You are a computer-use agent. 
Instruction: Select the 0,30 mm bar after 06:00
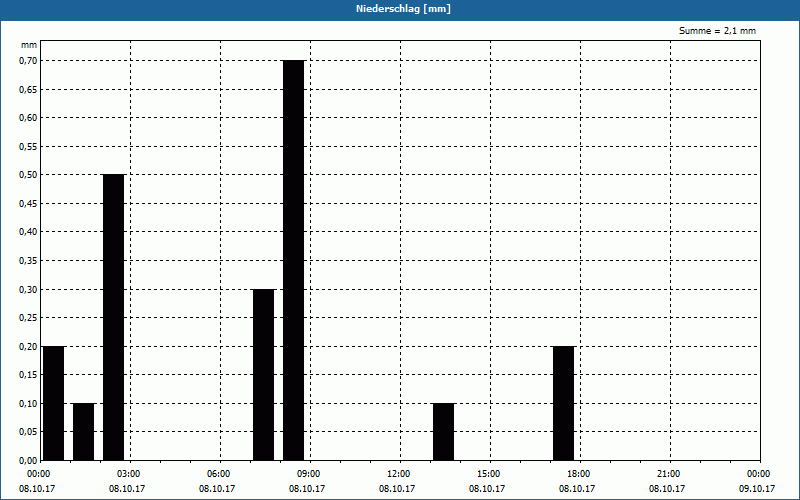point(264,374)
